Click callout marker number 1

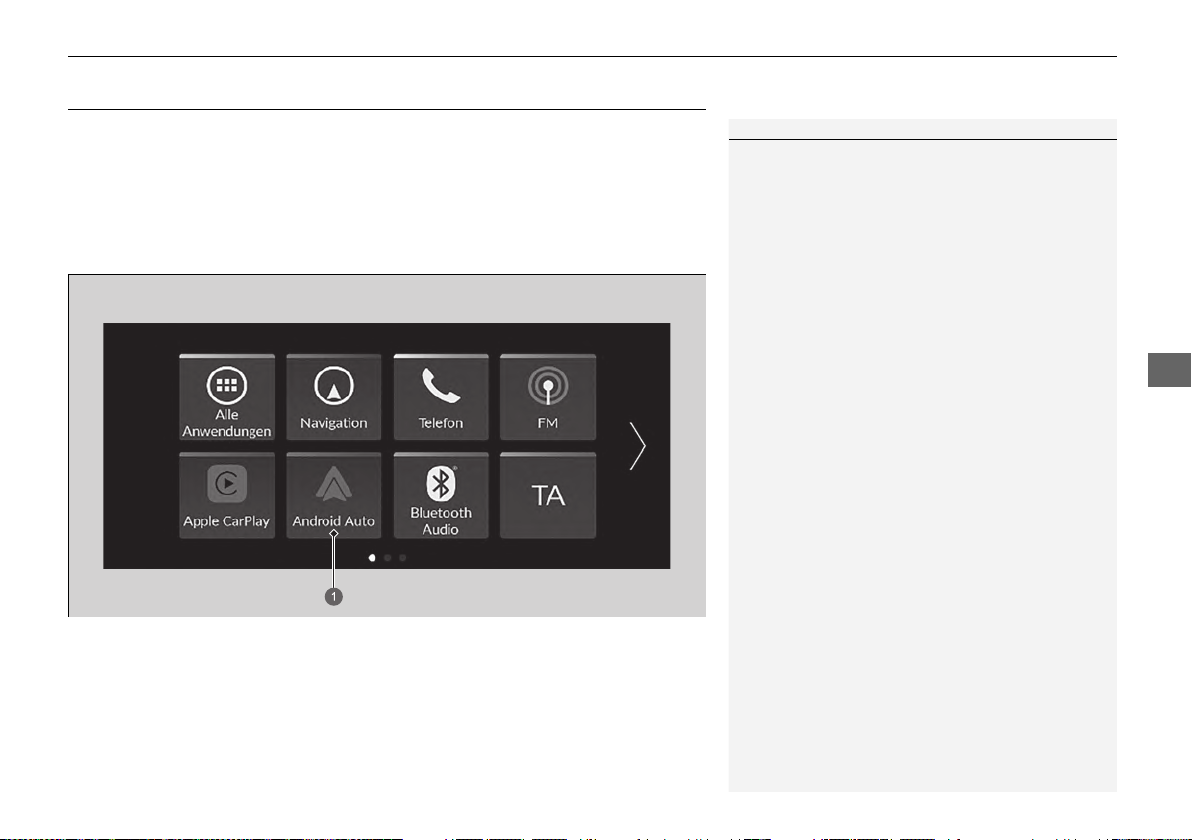coord(334,597)
